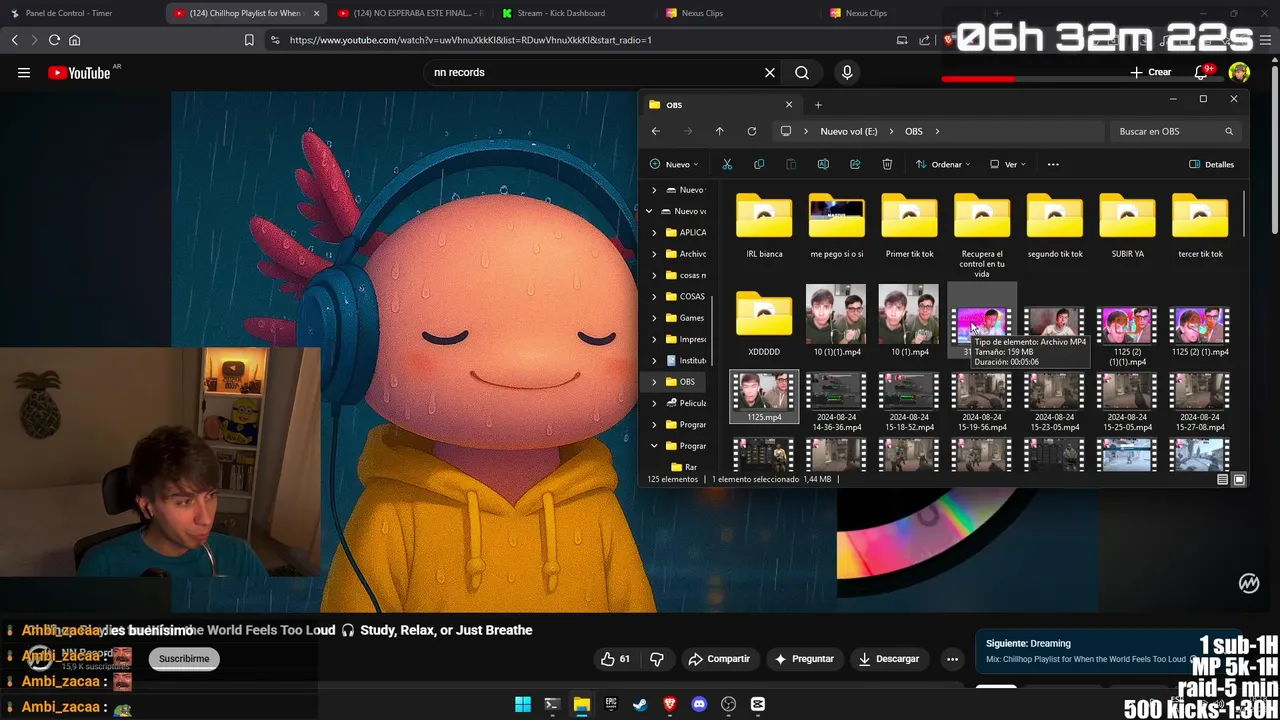Reload the page in the browser
Screen dimensions: 1280x720
click(x=54, y=40)
